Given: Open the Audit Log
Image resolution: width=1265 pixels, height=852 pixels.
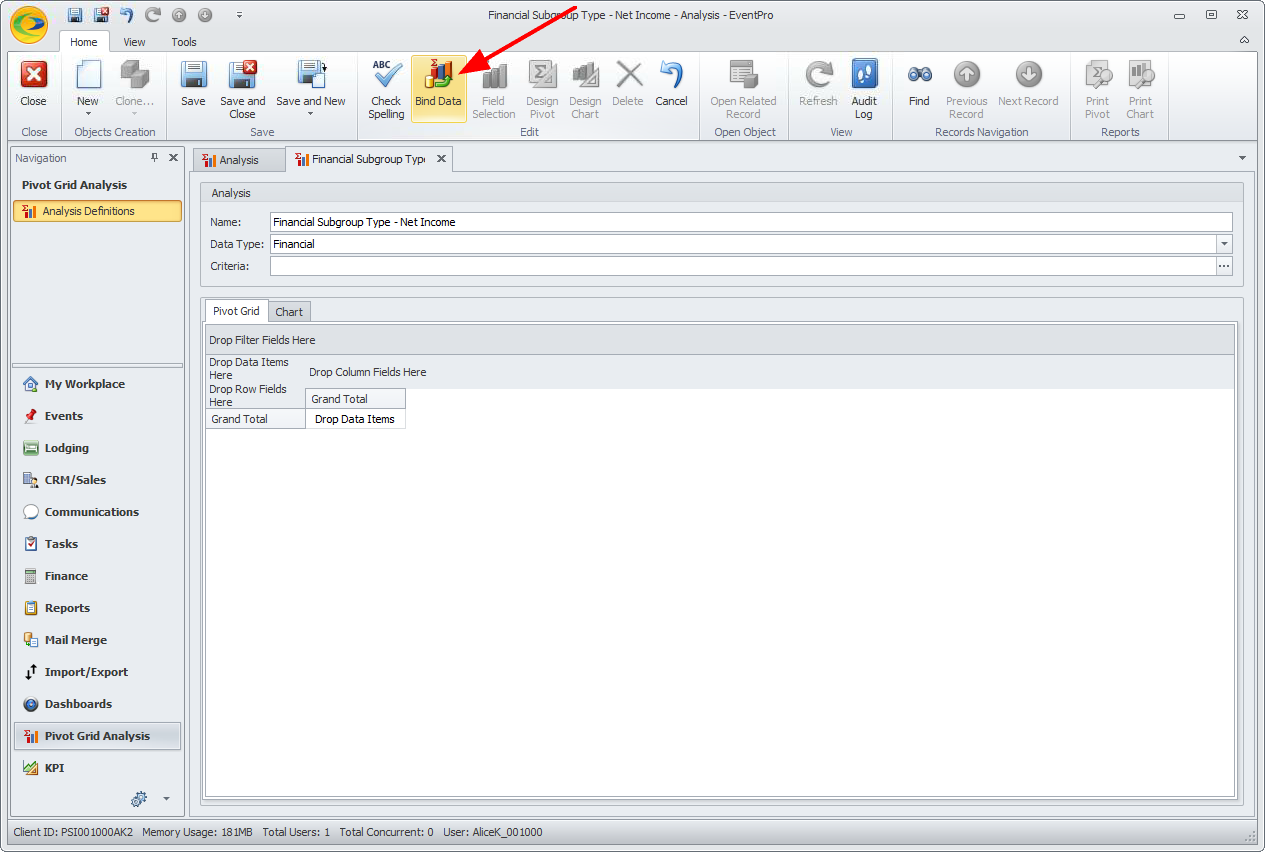Looking at the screenshot, I should [864, 88].
